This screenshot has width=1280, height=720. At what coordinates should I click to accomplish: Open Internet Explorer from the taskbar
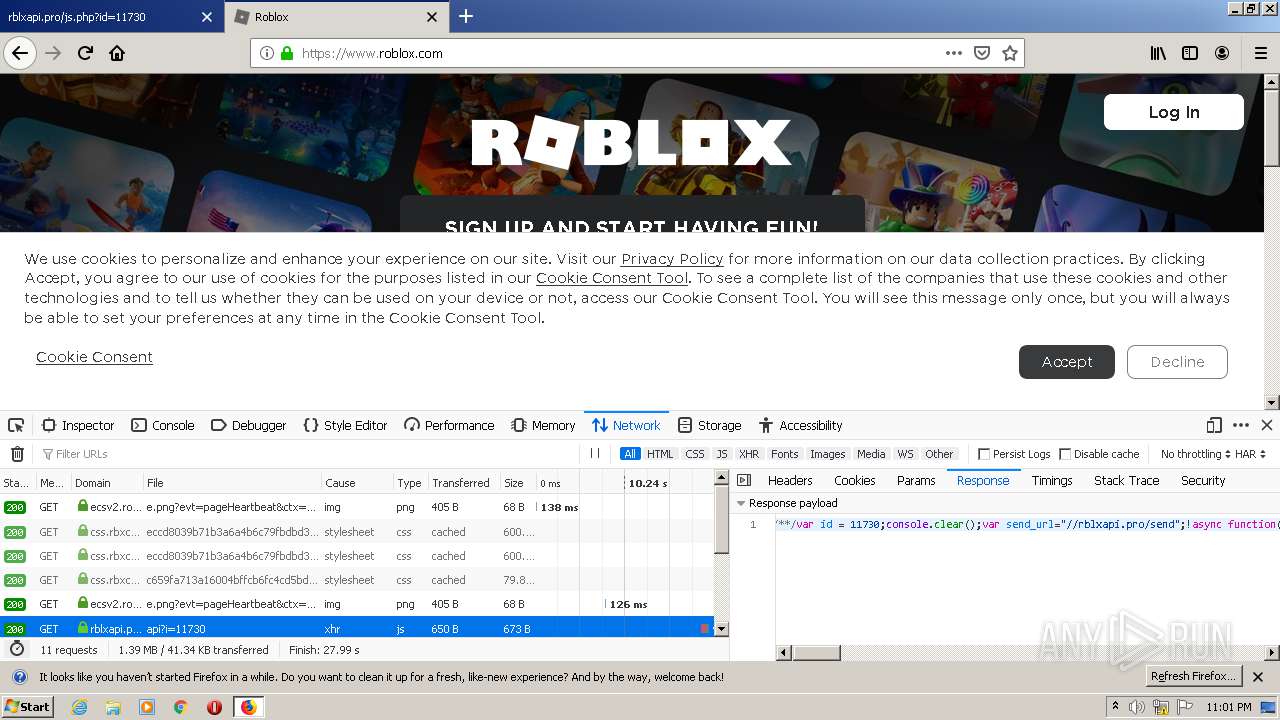[x=79, y=707]
